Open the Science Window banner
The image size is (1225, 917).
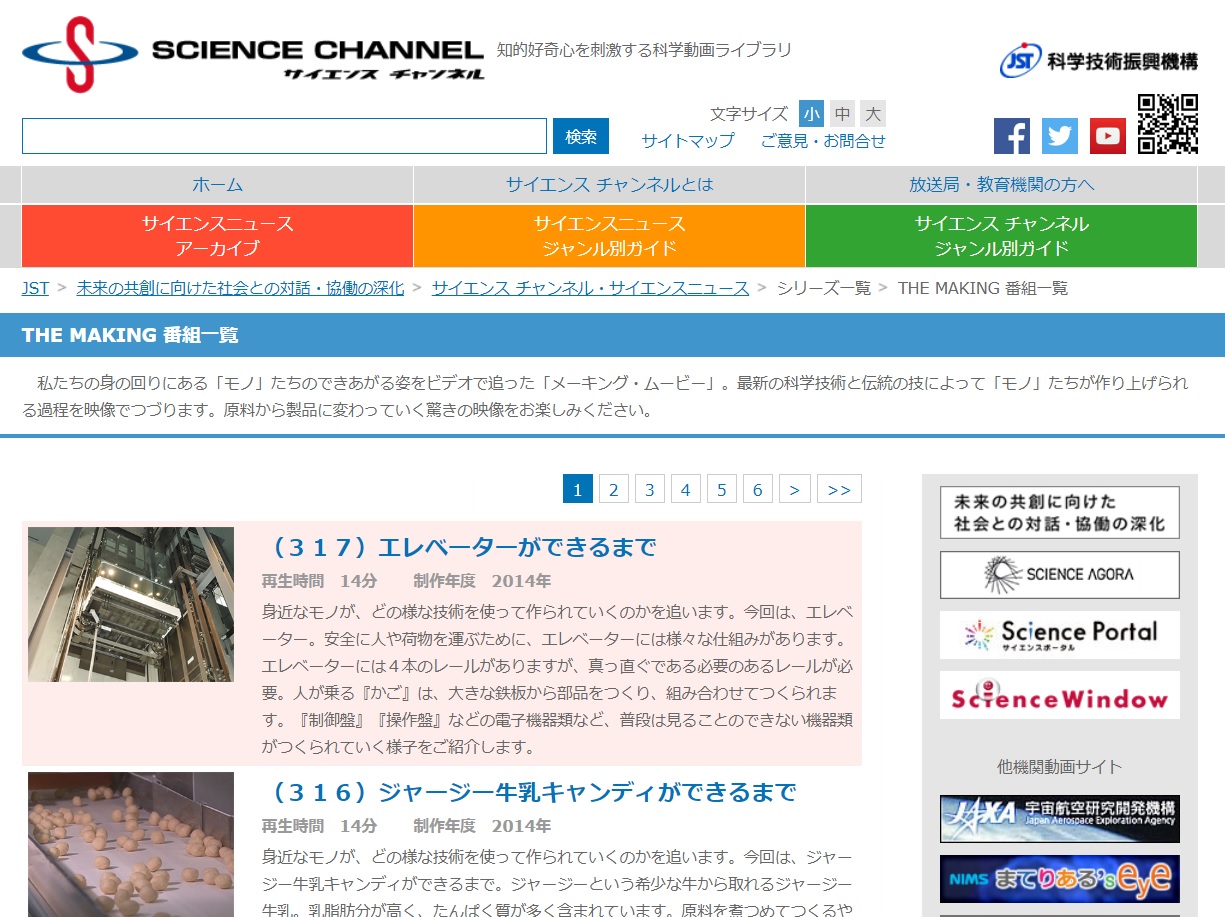[1059, 695]
